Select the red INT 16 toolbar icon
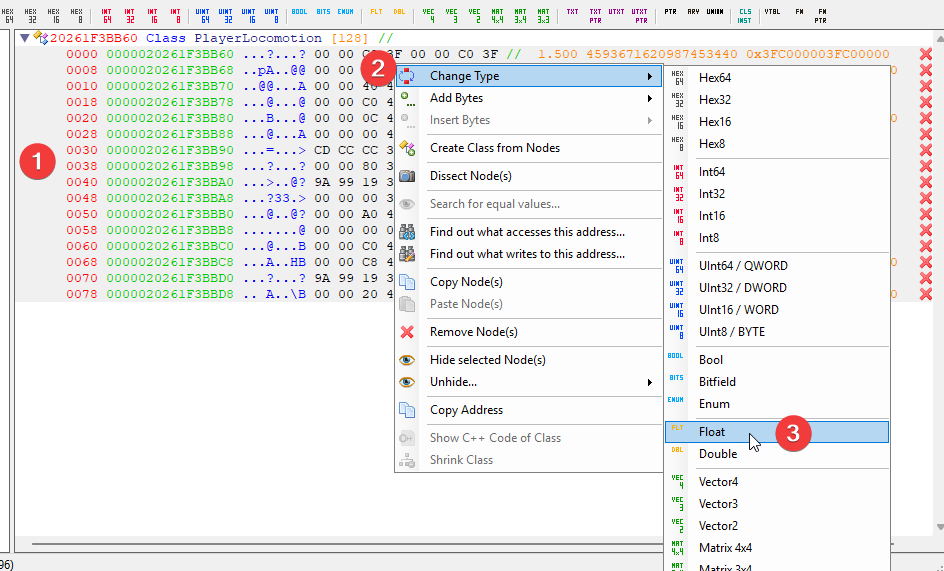 click(152, 16)
